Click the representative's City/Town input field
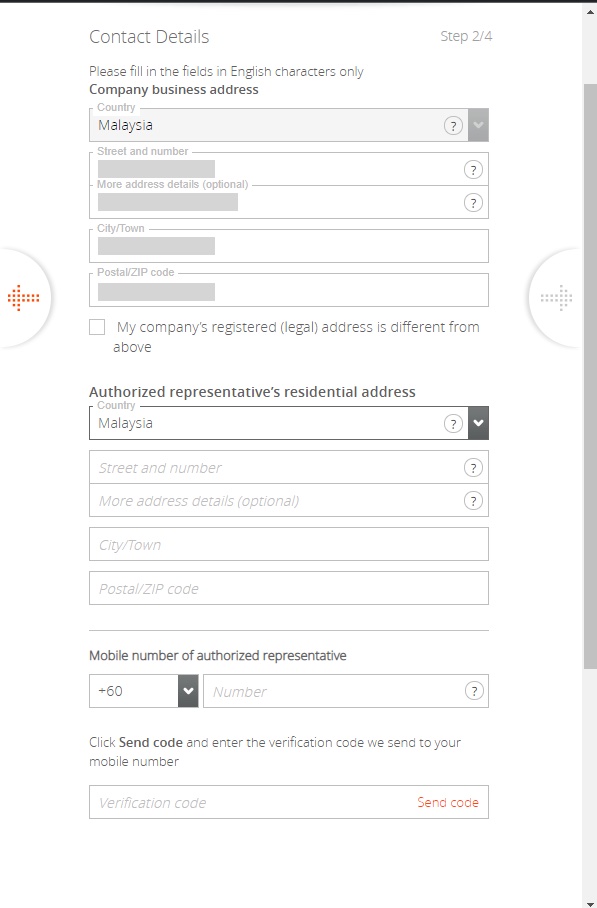 click(x=289, y=544)
